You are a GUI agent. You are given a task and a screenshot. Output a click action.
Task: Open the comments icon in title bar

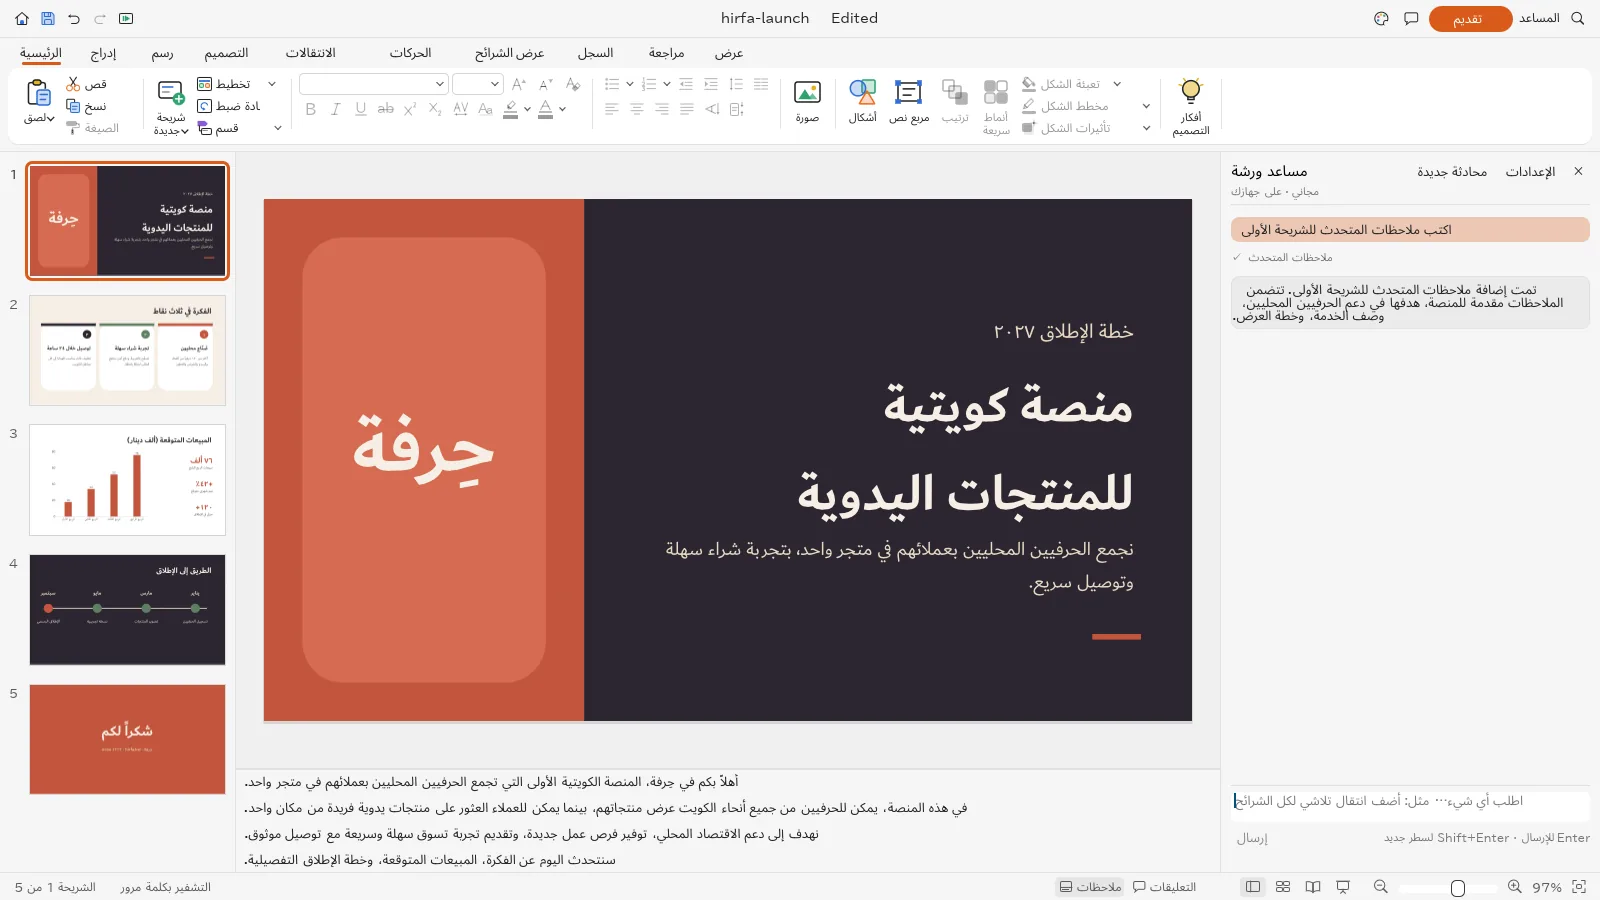[1411, 18]
